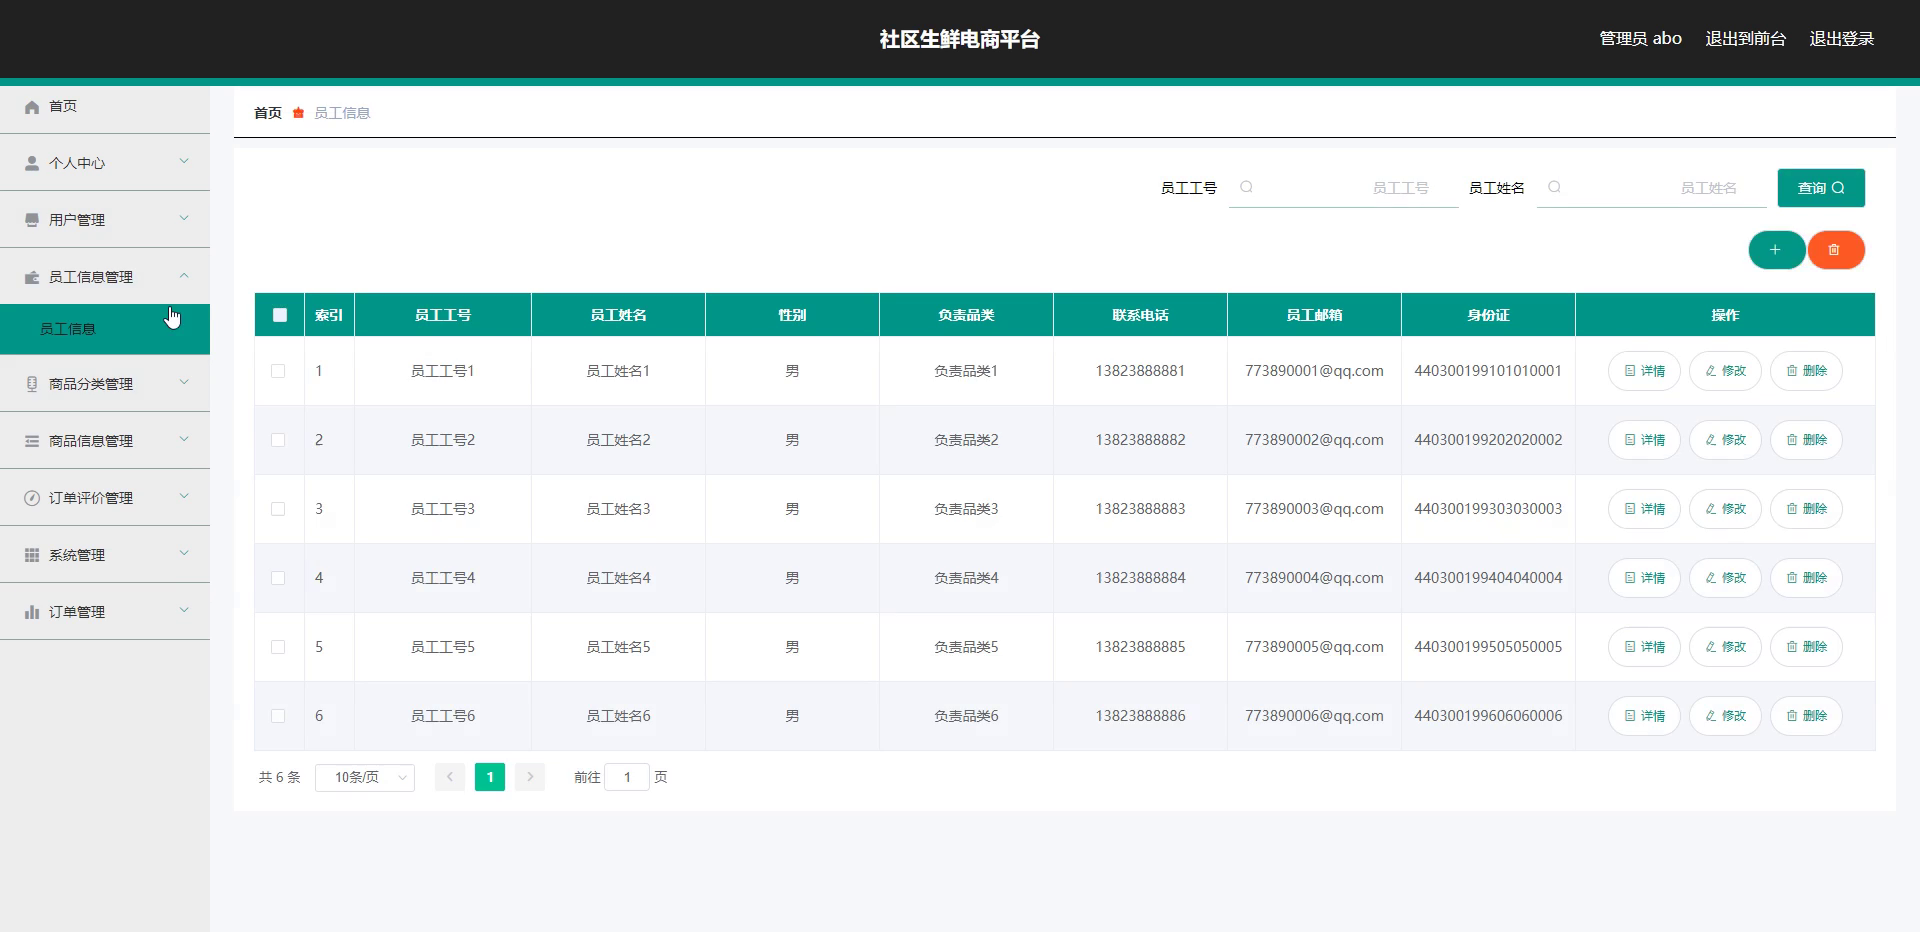Click the 用户管理 sidebar icon

[x=32, y=220]
